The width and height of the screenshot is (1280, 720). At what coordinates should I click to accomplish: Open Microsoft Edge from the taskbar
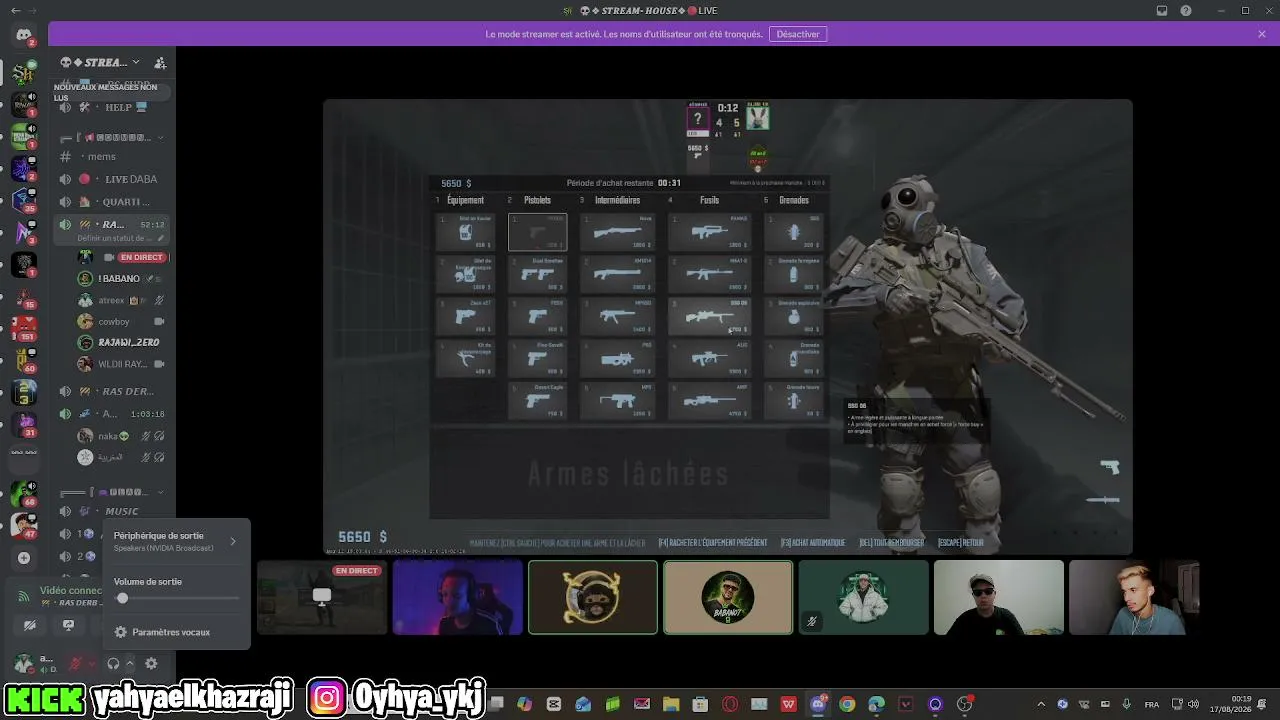pyautogui.click(x=877, y=704)
